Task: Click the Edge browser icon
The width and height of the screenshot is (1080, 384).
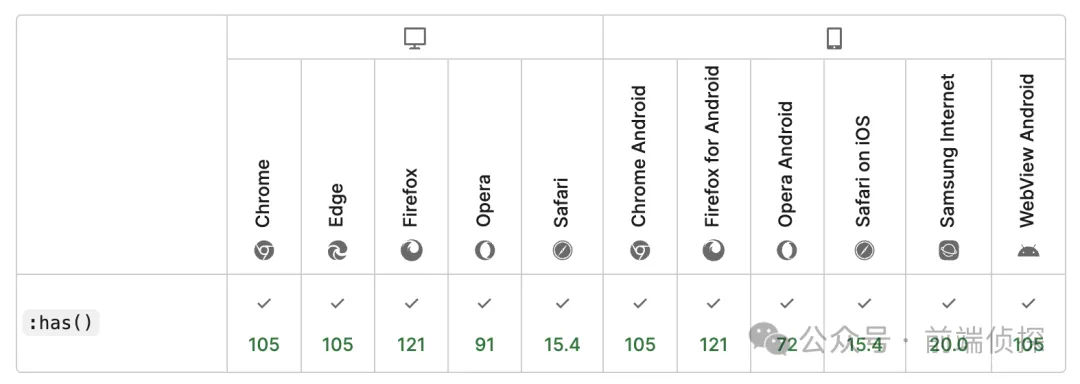Action: tap(338, 250)
